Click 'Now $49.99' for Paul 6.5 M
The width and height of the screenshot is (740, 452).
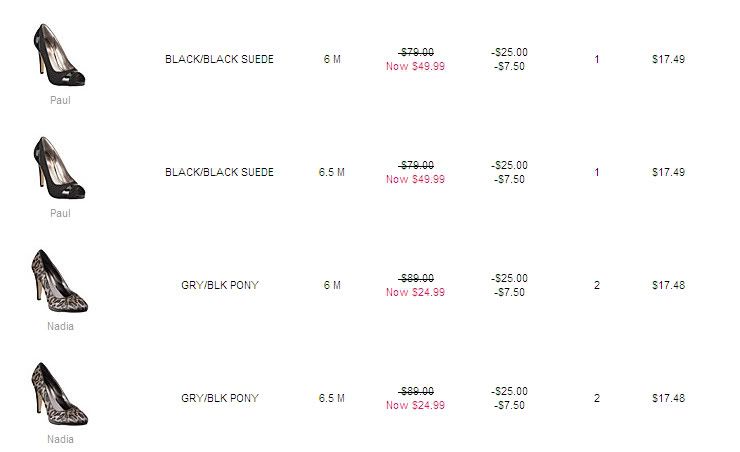[415, 180]
